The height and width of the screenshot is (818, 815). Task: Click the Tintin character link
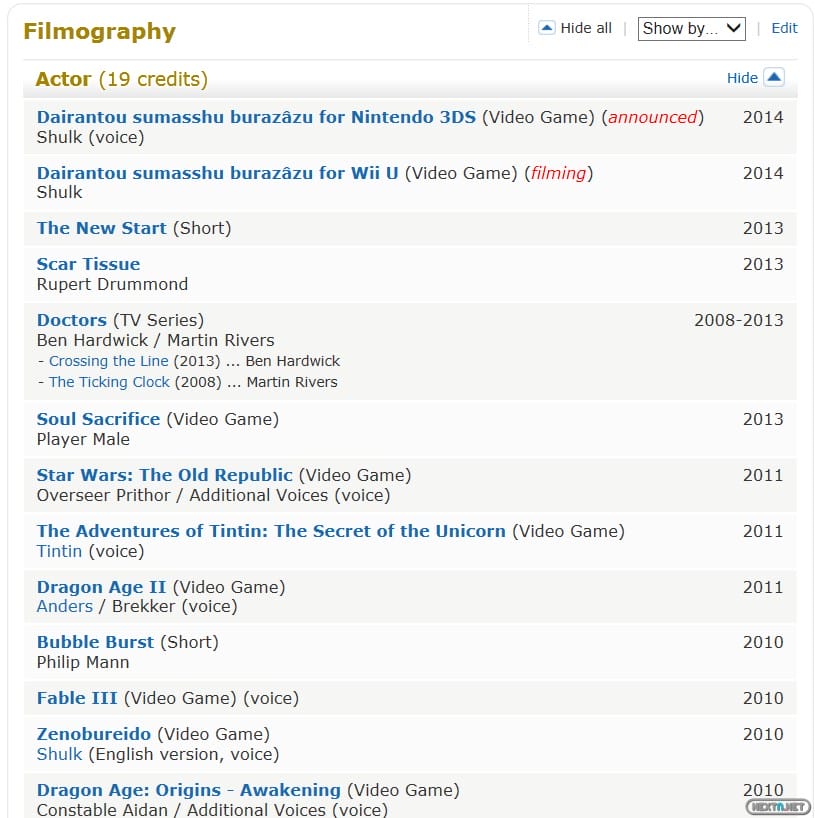pos(59,551)
